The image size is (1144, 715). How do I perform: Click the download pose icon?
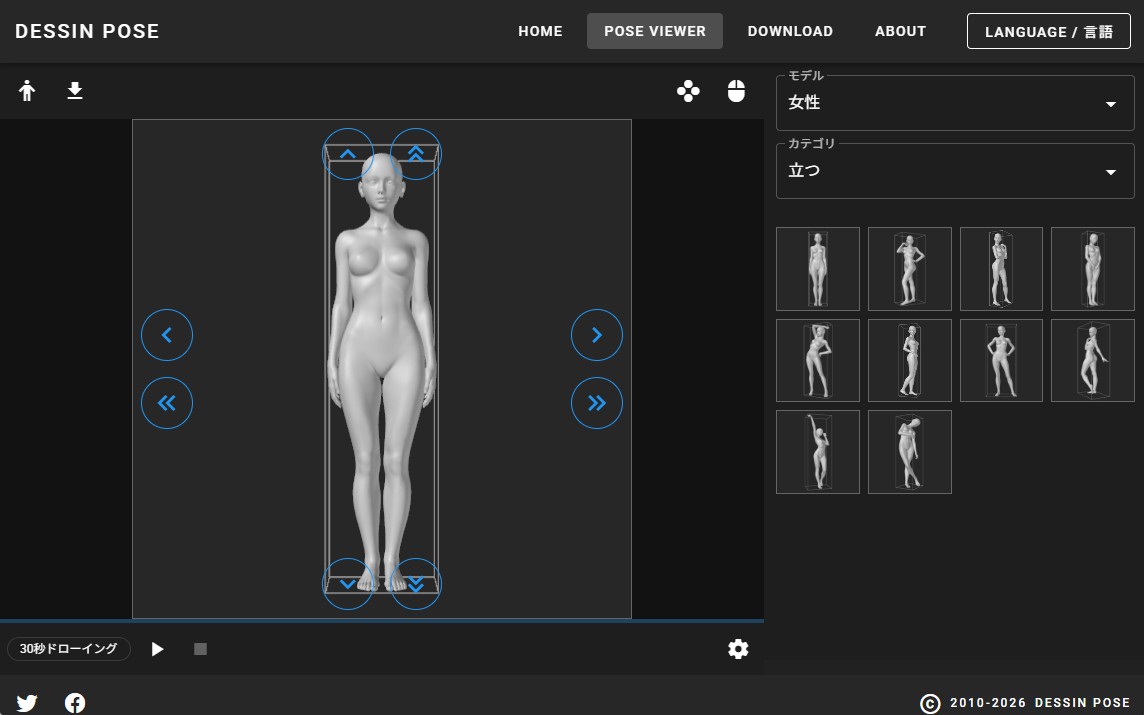75,92
